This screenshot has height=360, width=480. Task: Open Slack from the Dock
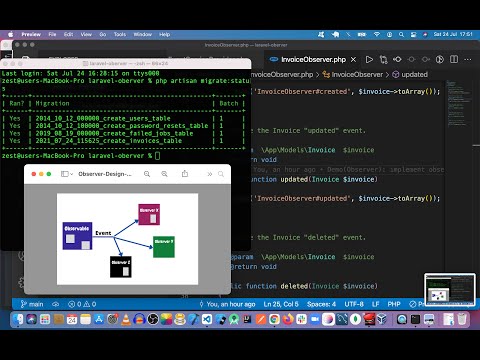click(x=301, y=319)
